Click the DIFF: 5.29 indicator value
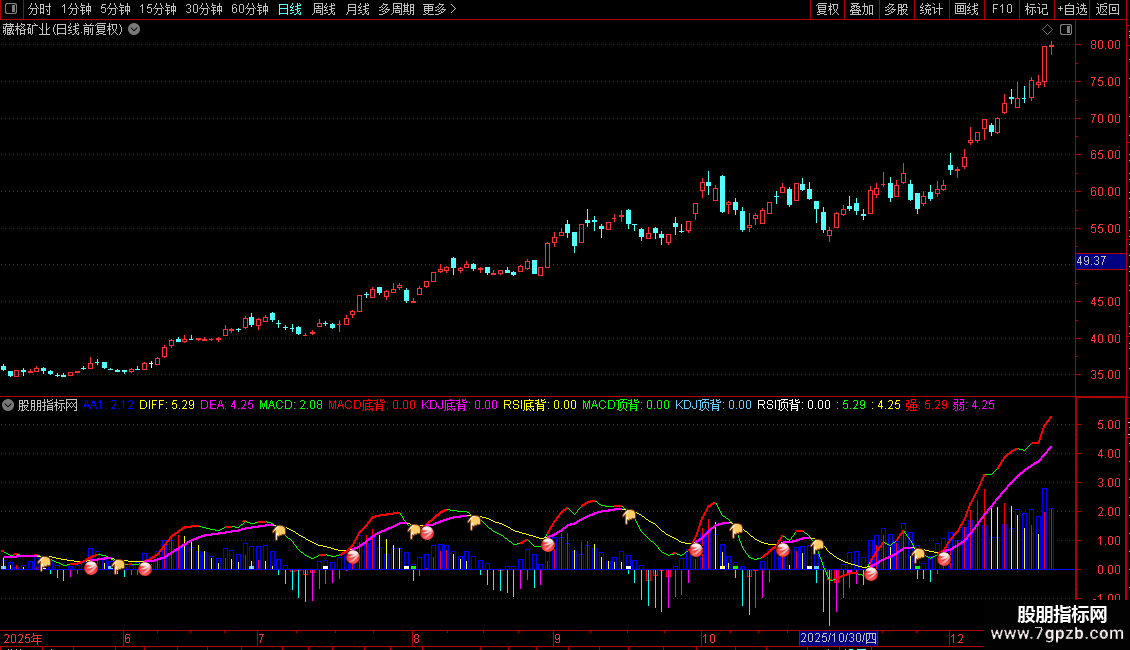Screen dimensions: 1130x650 tap(166, 405)
